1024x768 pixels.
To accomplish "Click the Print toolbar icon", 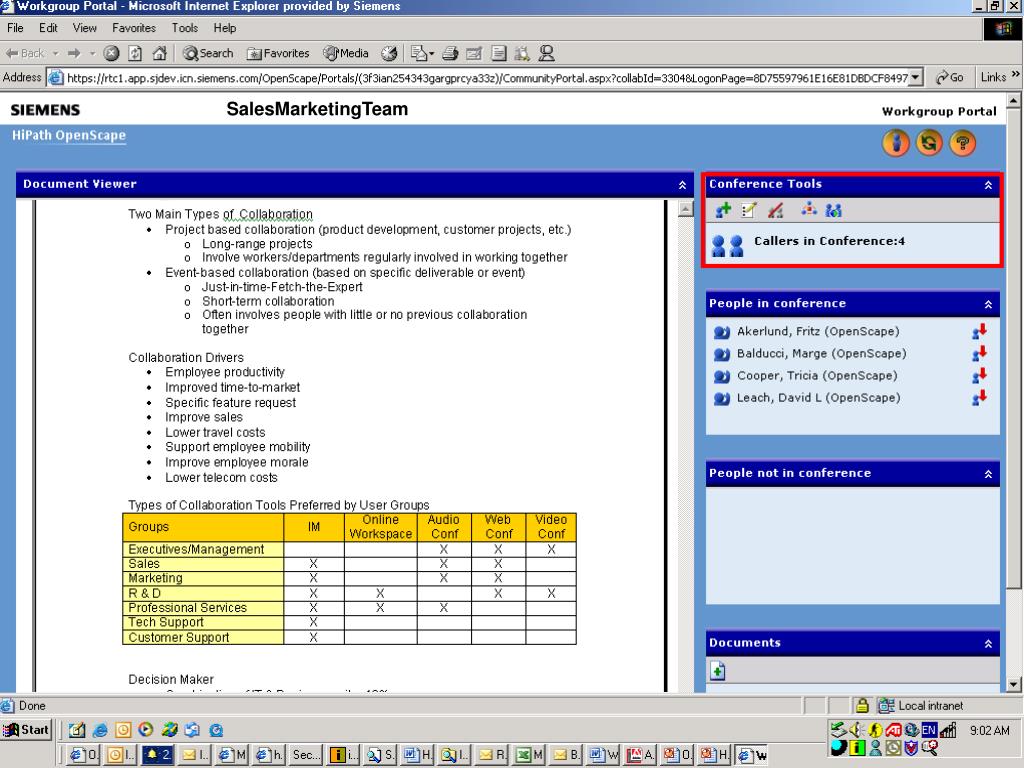I will tap(450, 53).
